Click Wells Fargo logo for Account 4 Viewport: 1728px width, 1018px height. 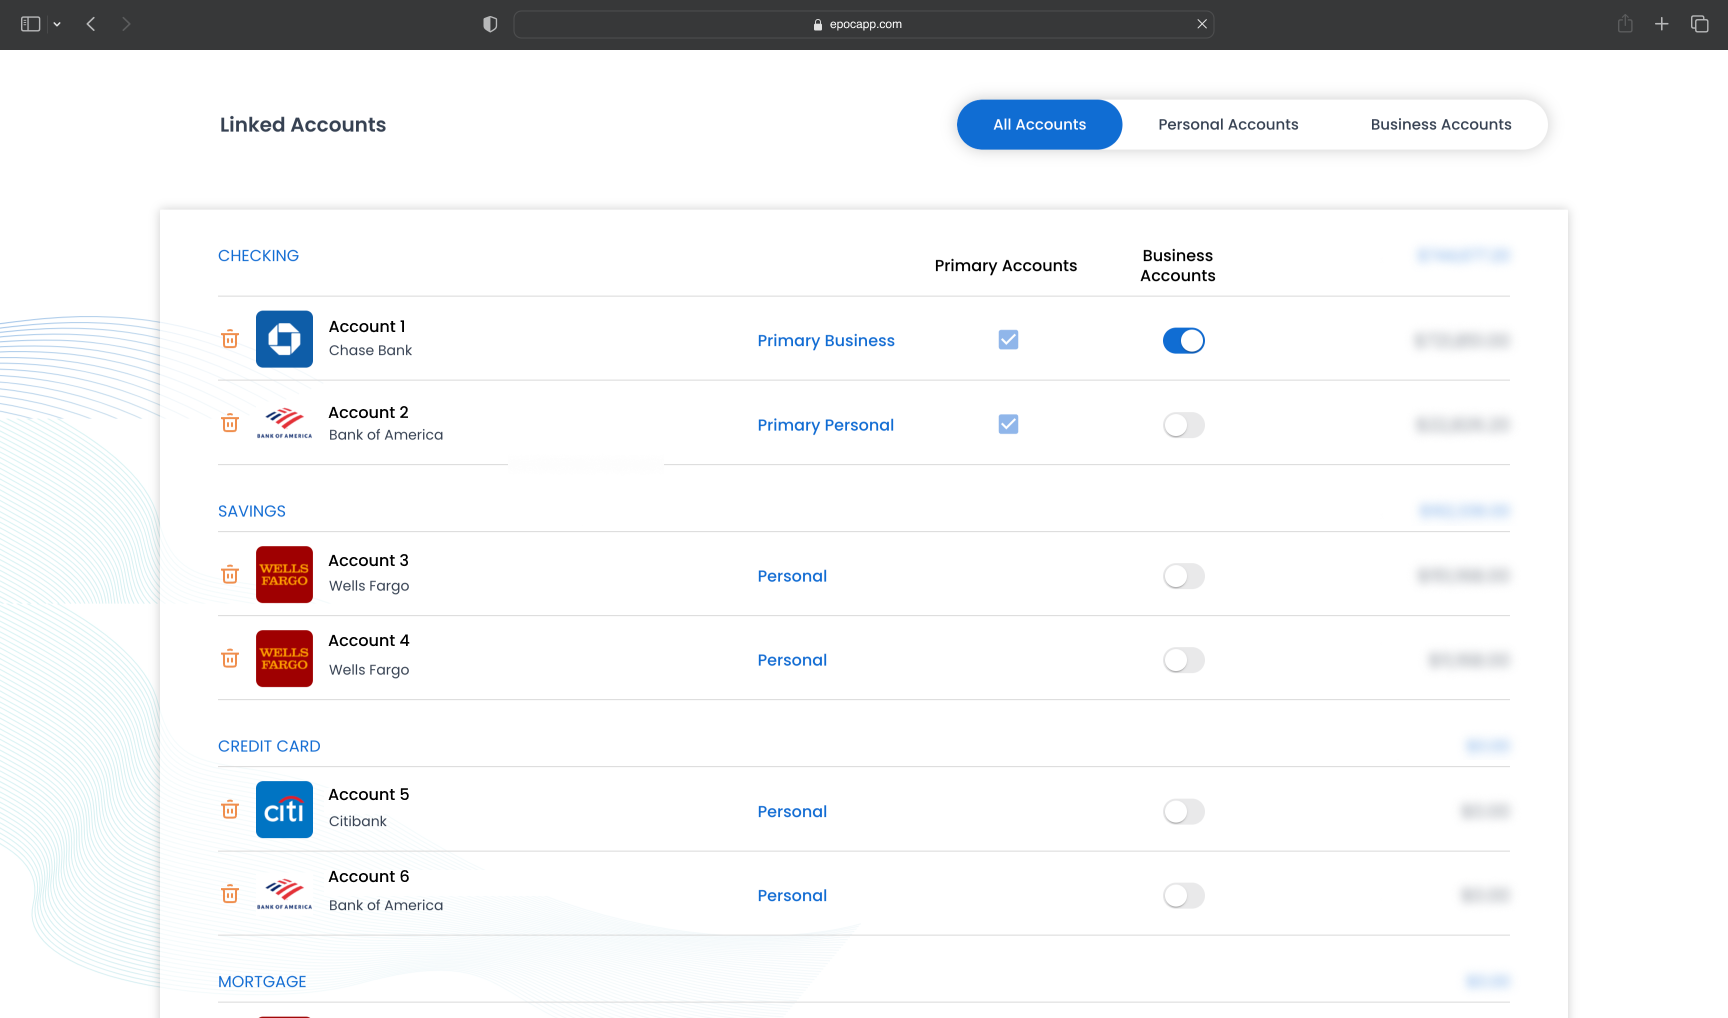pos(284,658)
